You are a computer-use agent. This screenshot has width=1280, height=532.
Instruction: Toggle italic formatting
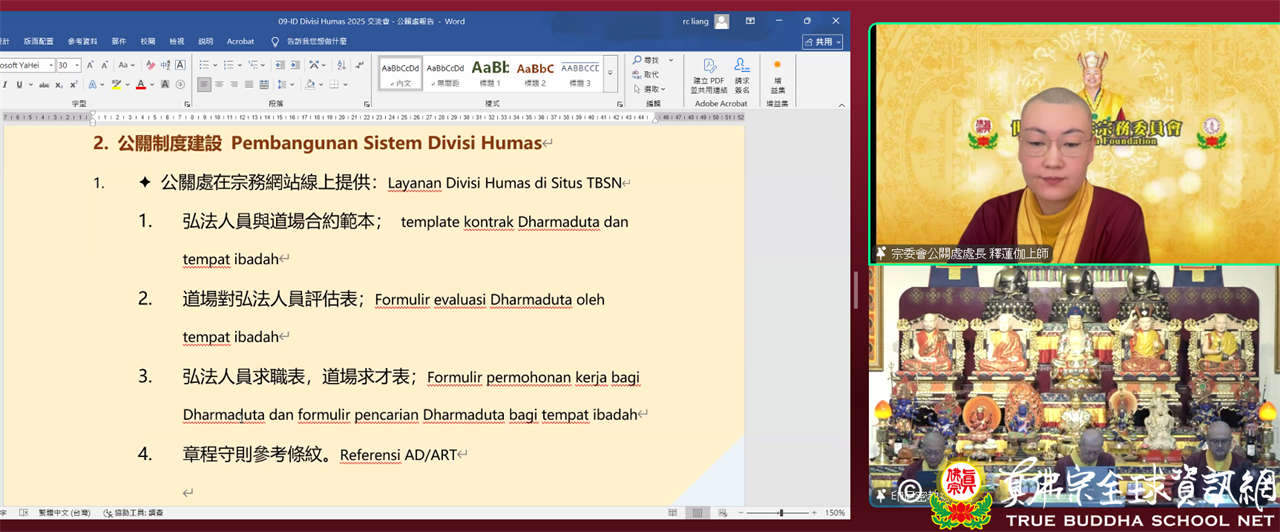(4, 85)
